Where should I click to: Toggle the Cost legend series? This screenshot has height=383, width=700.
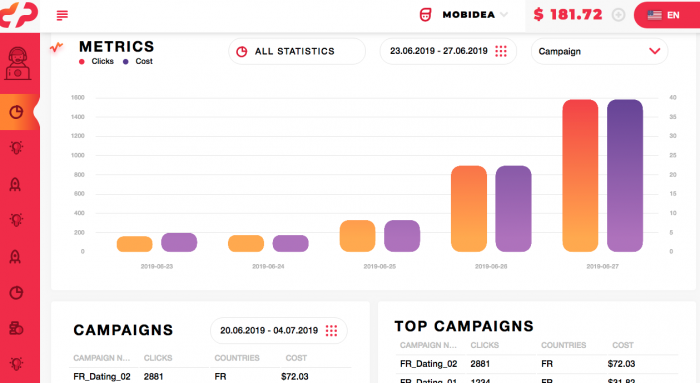(x=138, y=62)
